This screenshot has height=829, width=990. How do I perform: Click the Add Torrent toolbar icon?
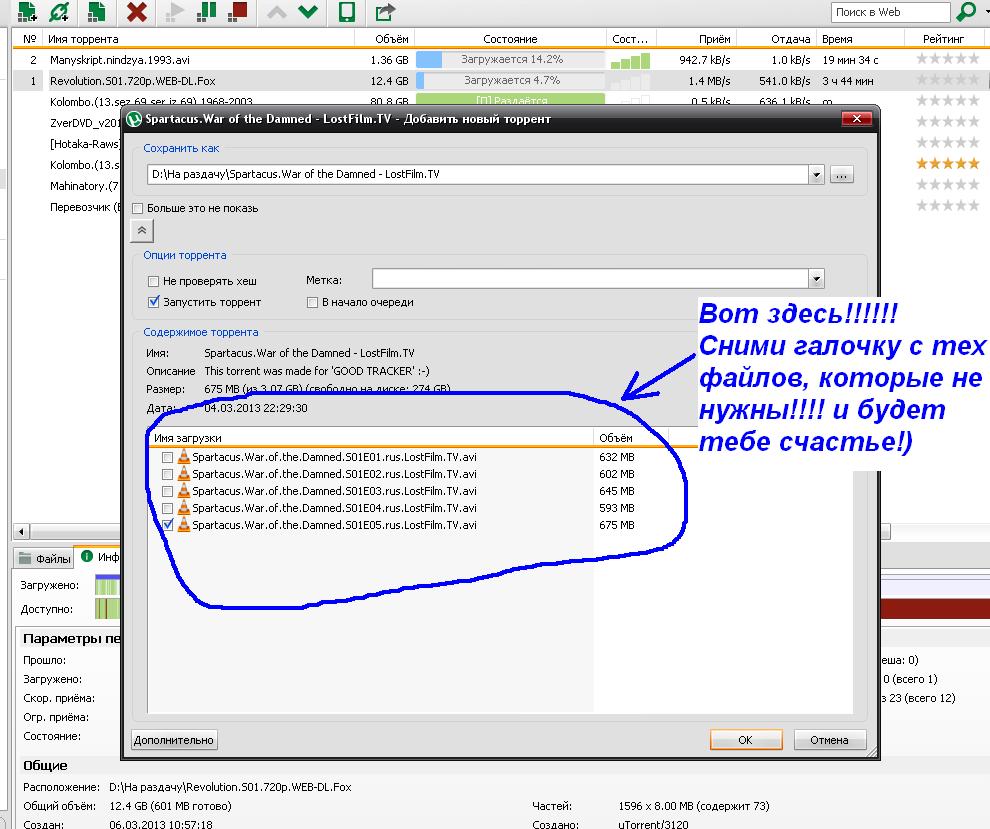pos(27,12)
